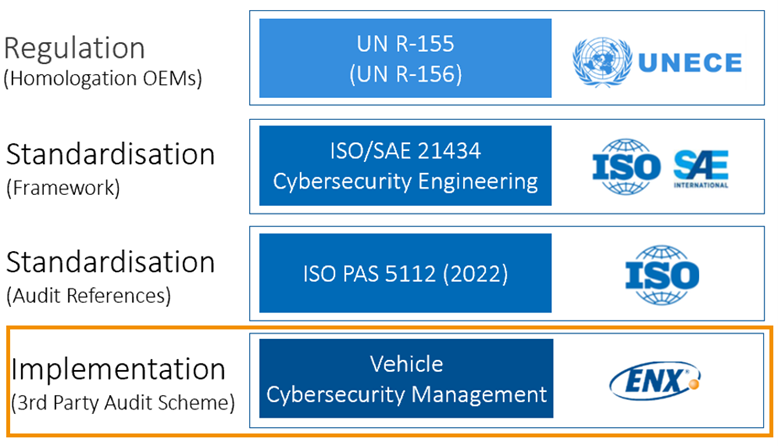Click the Implementation heading
This screenshot has width=778, height=446.
click(118, 370)
